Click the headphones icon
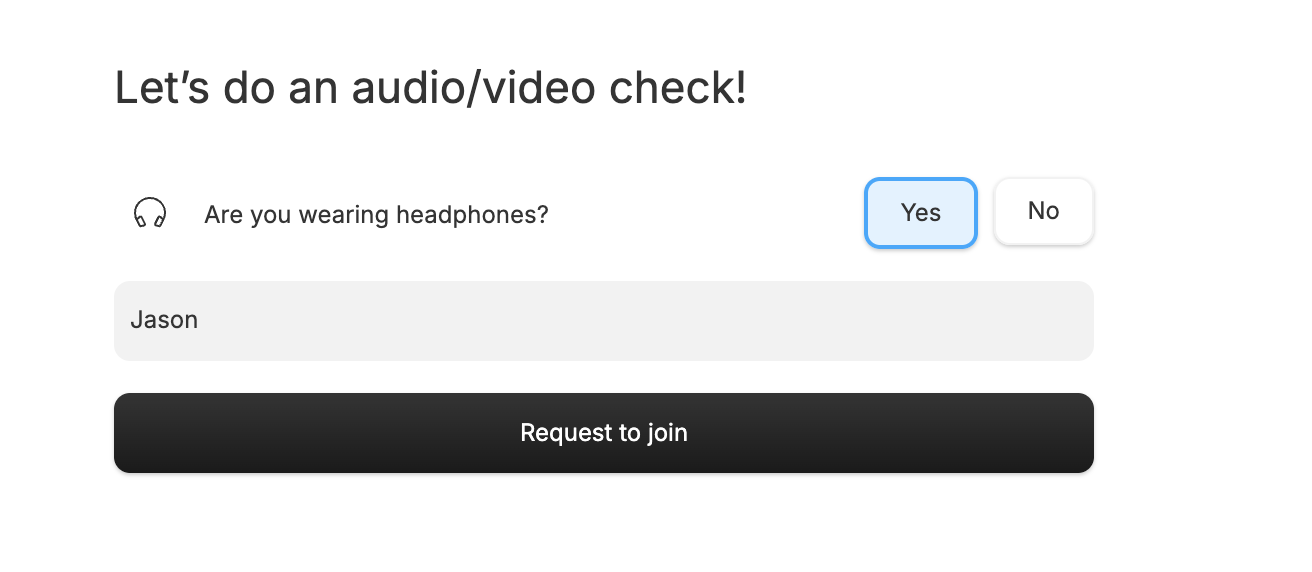The height and width of the screenshot is (572, 1312). [x=150, y=213]
